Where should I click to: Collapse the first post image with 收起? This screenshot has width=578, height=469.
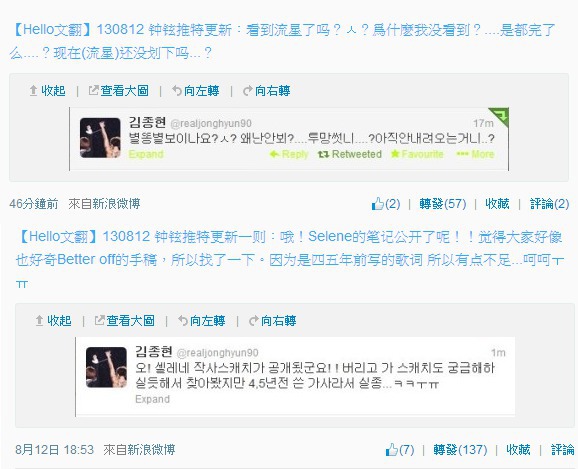pos(48,91)
